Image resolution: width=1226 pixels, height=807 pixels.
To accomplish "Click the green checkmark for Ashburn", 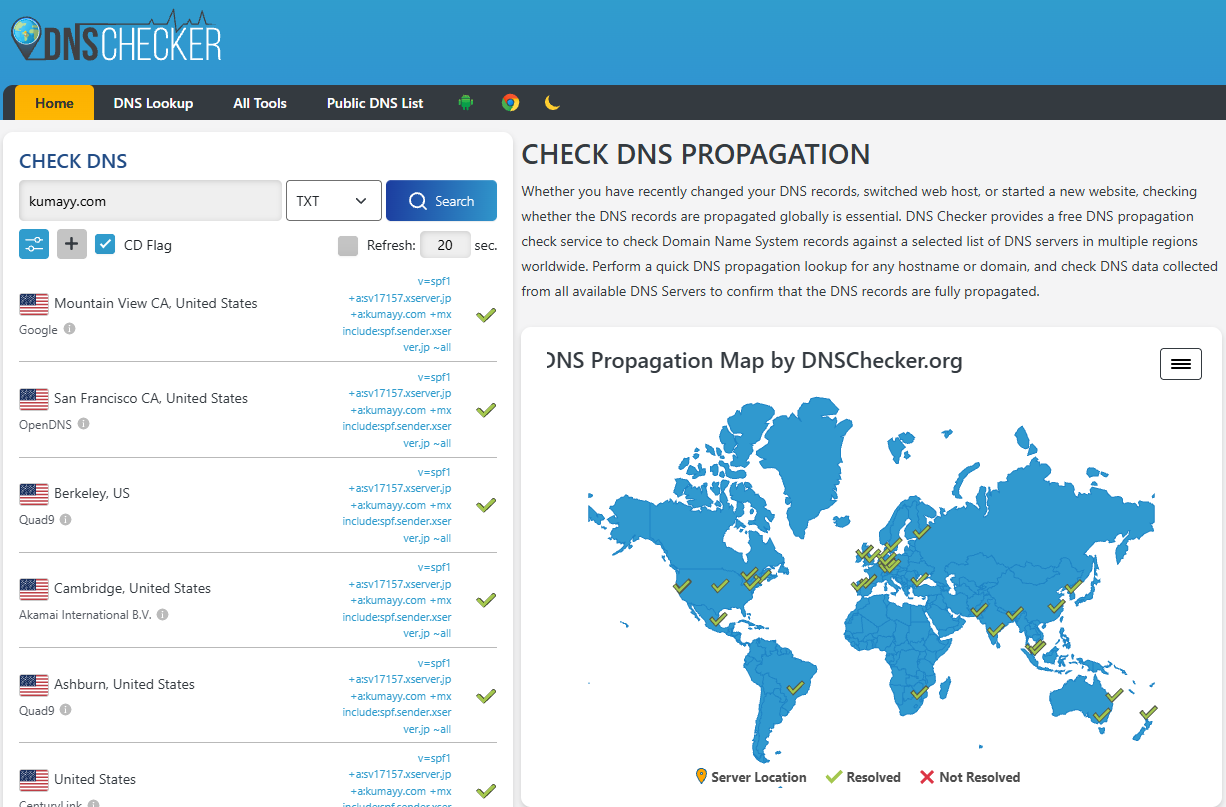I will click(486, 696).
